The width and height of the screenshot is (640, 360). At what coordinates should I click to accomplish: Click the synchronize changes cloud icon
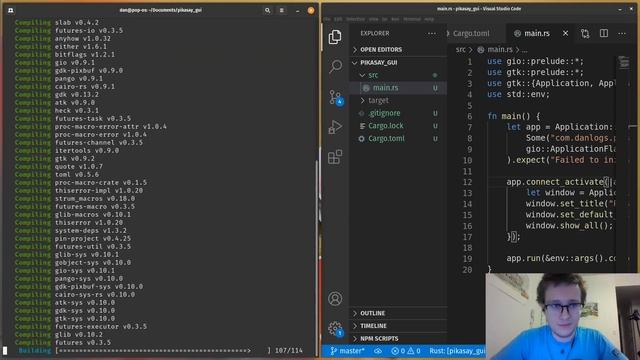(378, 351)
